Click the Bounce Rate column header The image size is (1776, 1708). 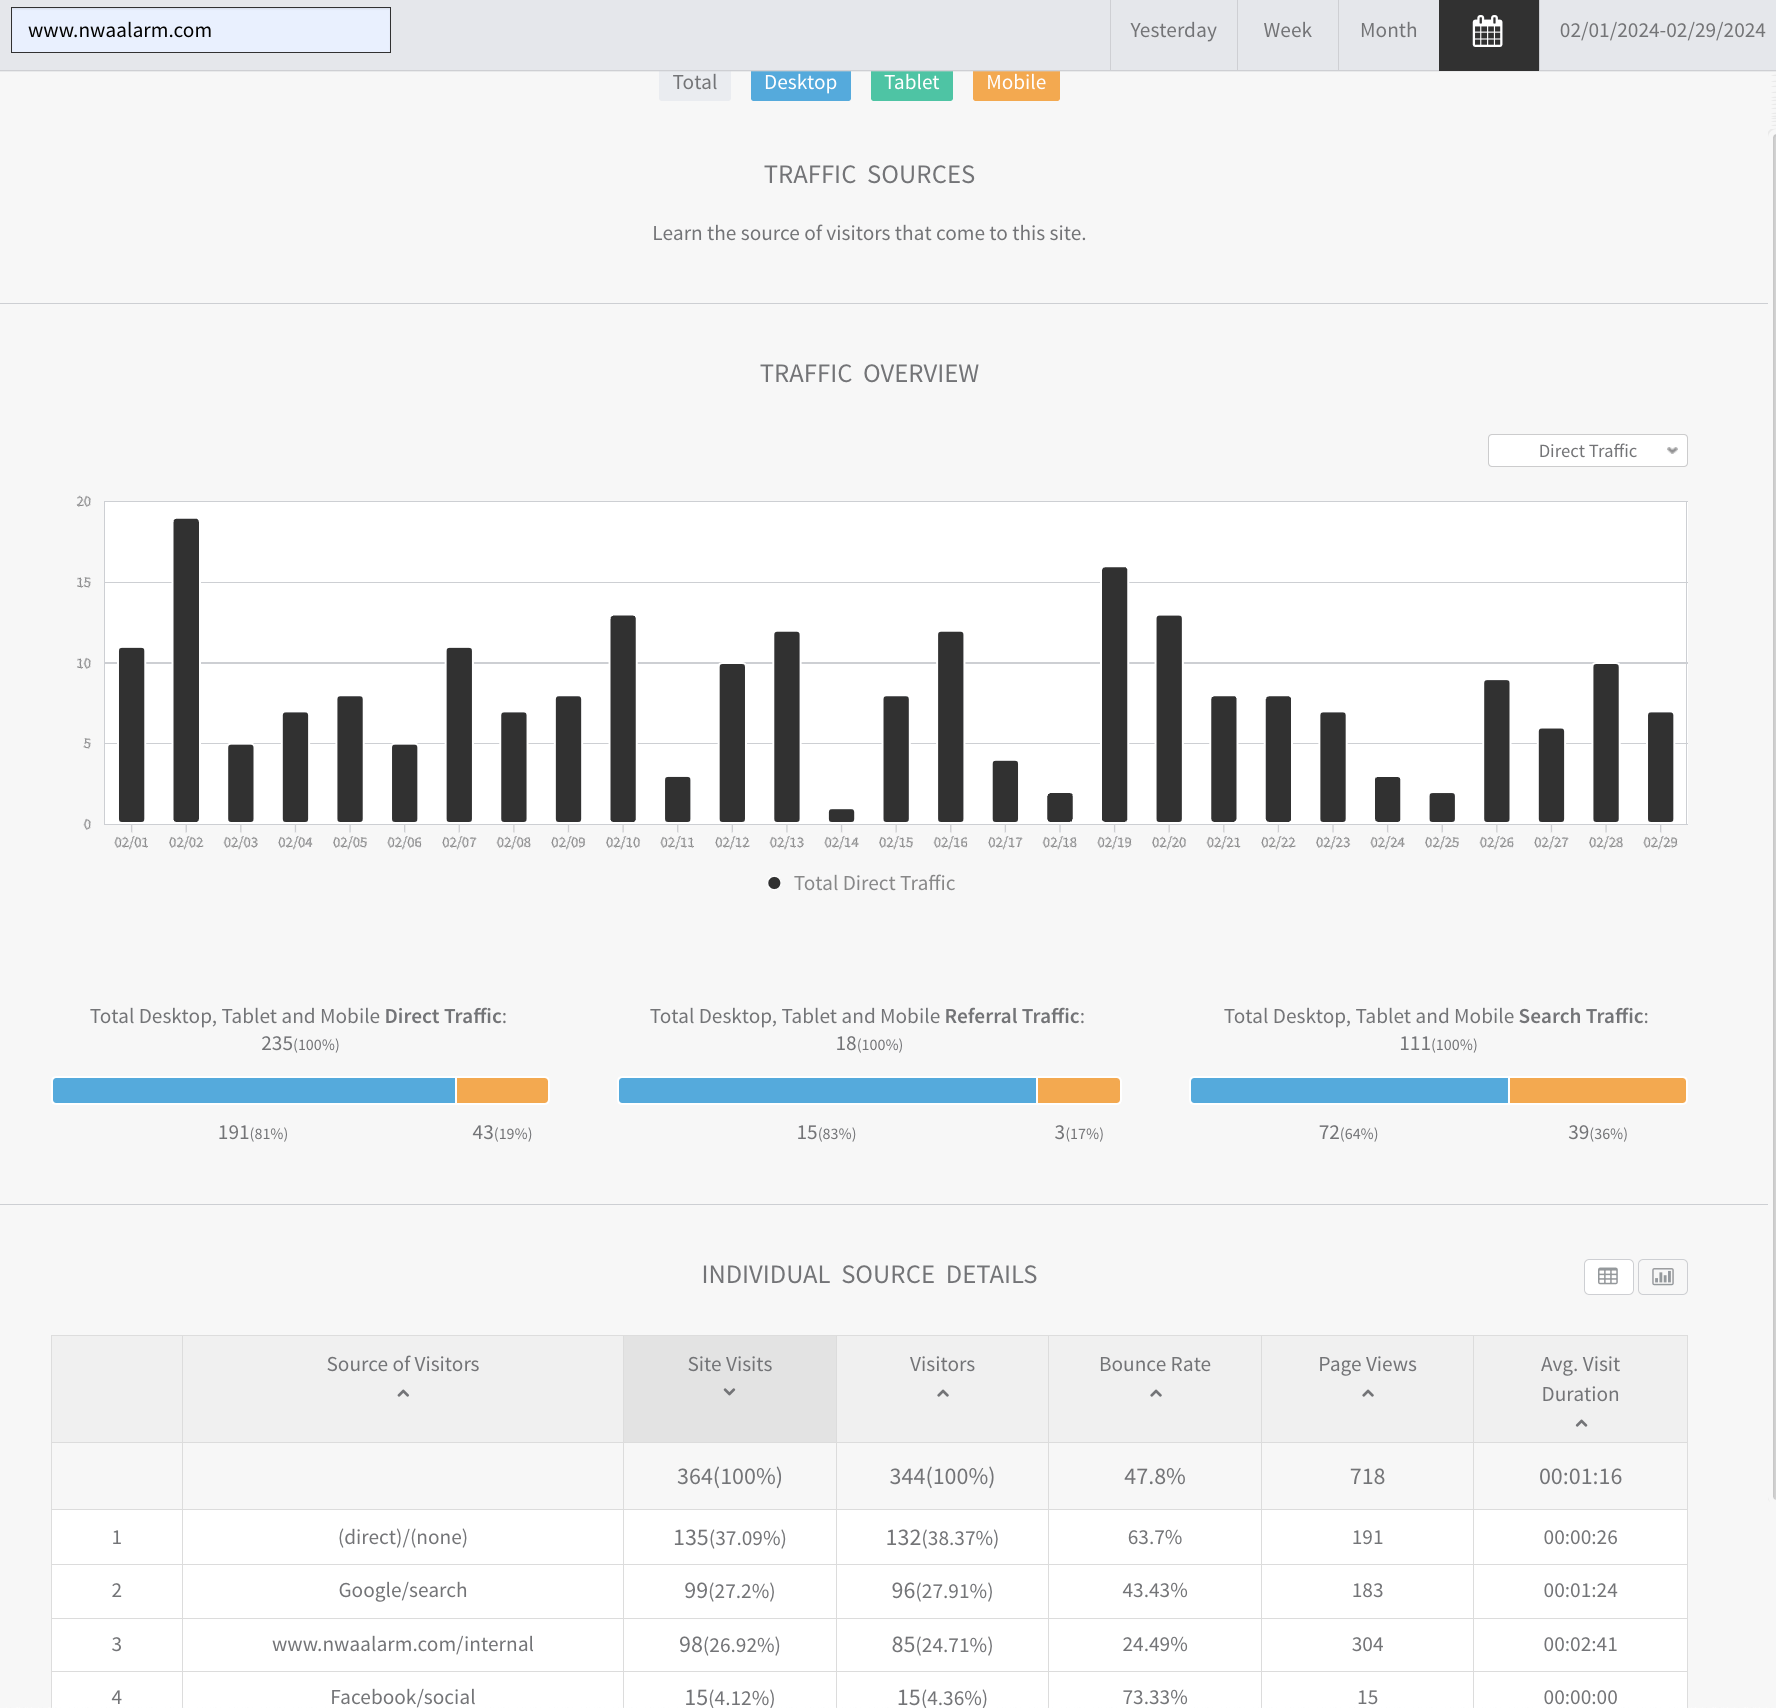pyautogui.click(x=1155, y=1389)
